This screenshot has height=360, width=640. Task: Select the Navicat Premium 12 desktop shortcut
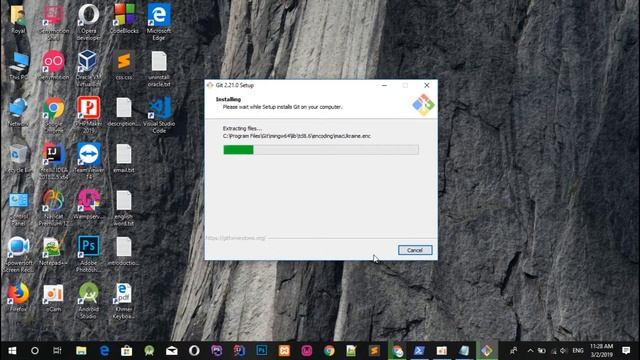[x=53, y=208]
